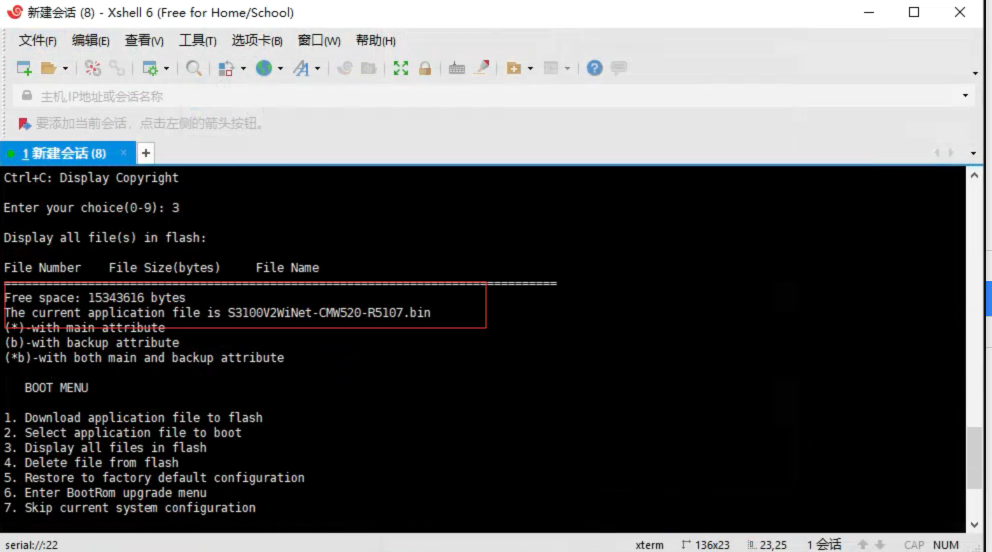Close the 新建会话 (8) tab

[123, 153]
